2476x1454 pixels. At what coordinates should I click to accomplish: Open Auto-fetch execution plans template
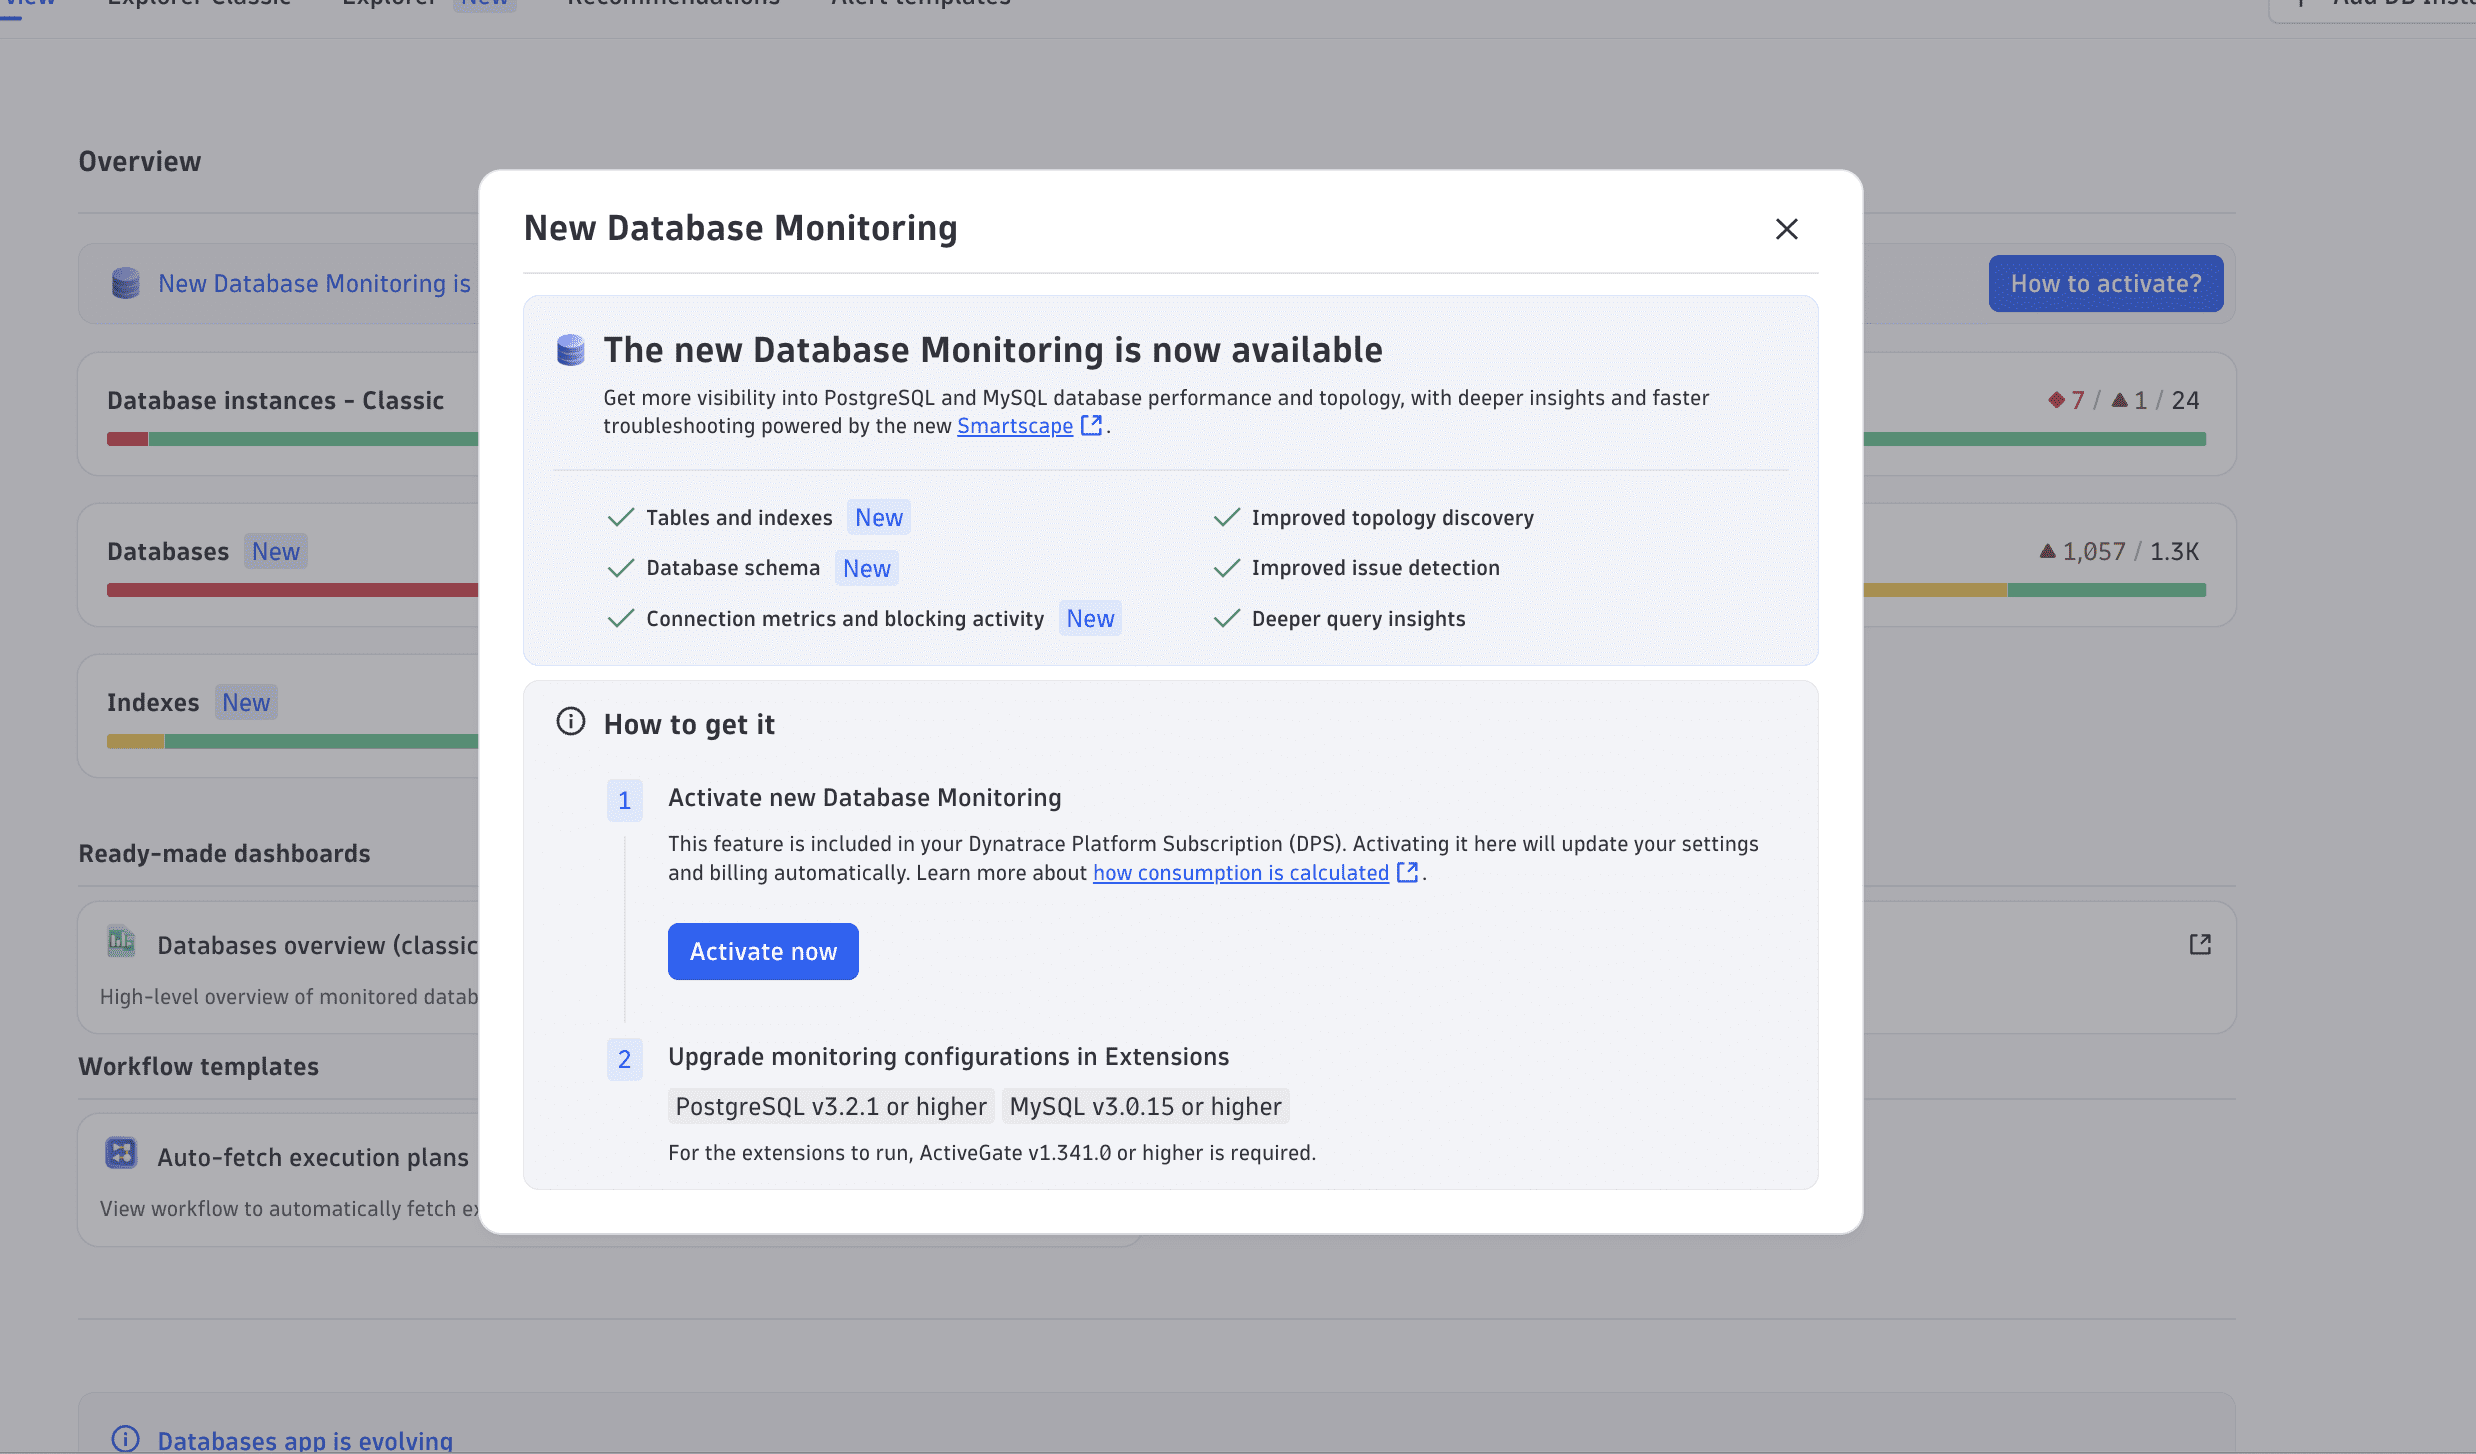[313, 1157]
